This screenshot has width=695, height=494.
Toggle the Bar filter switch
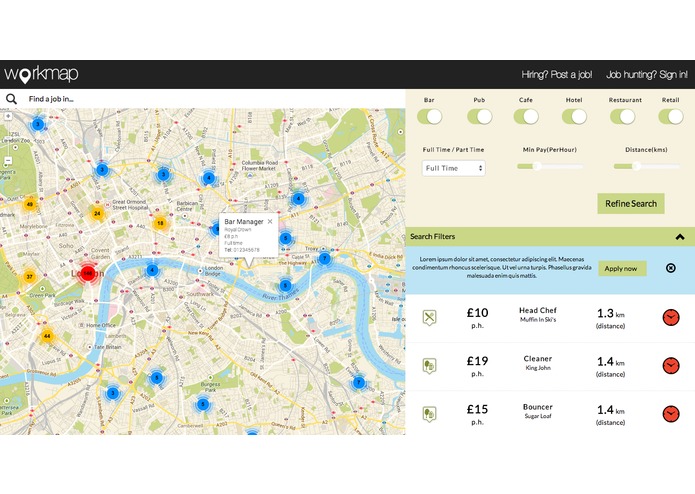coord(429,117)
